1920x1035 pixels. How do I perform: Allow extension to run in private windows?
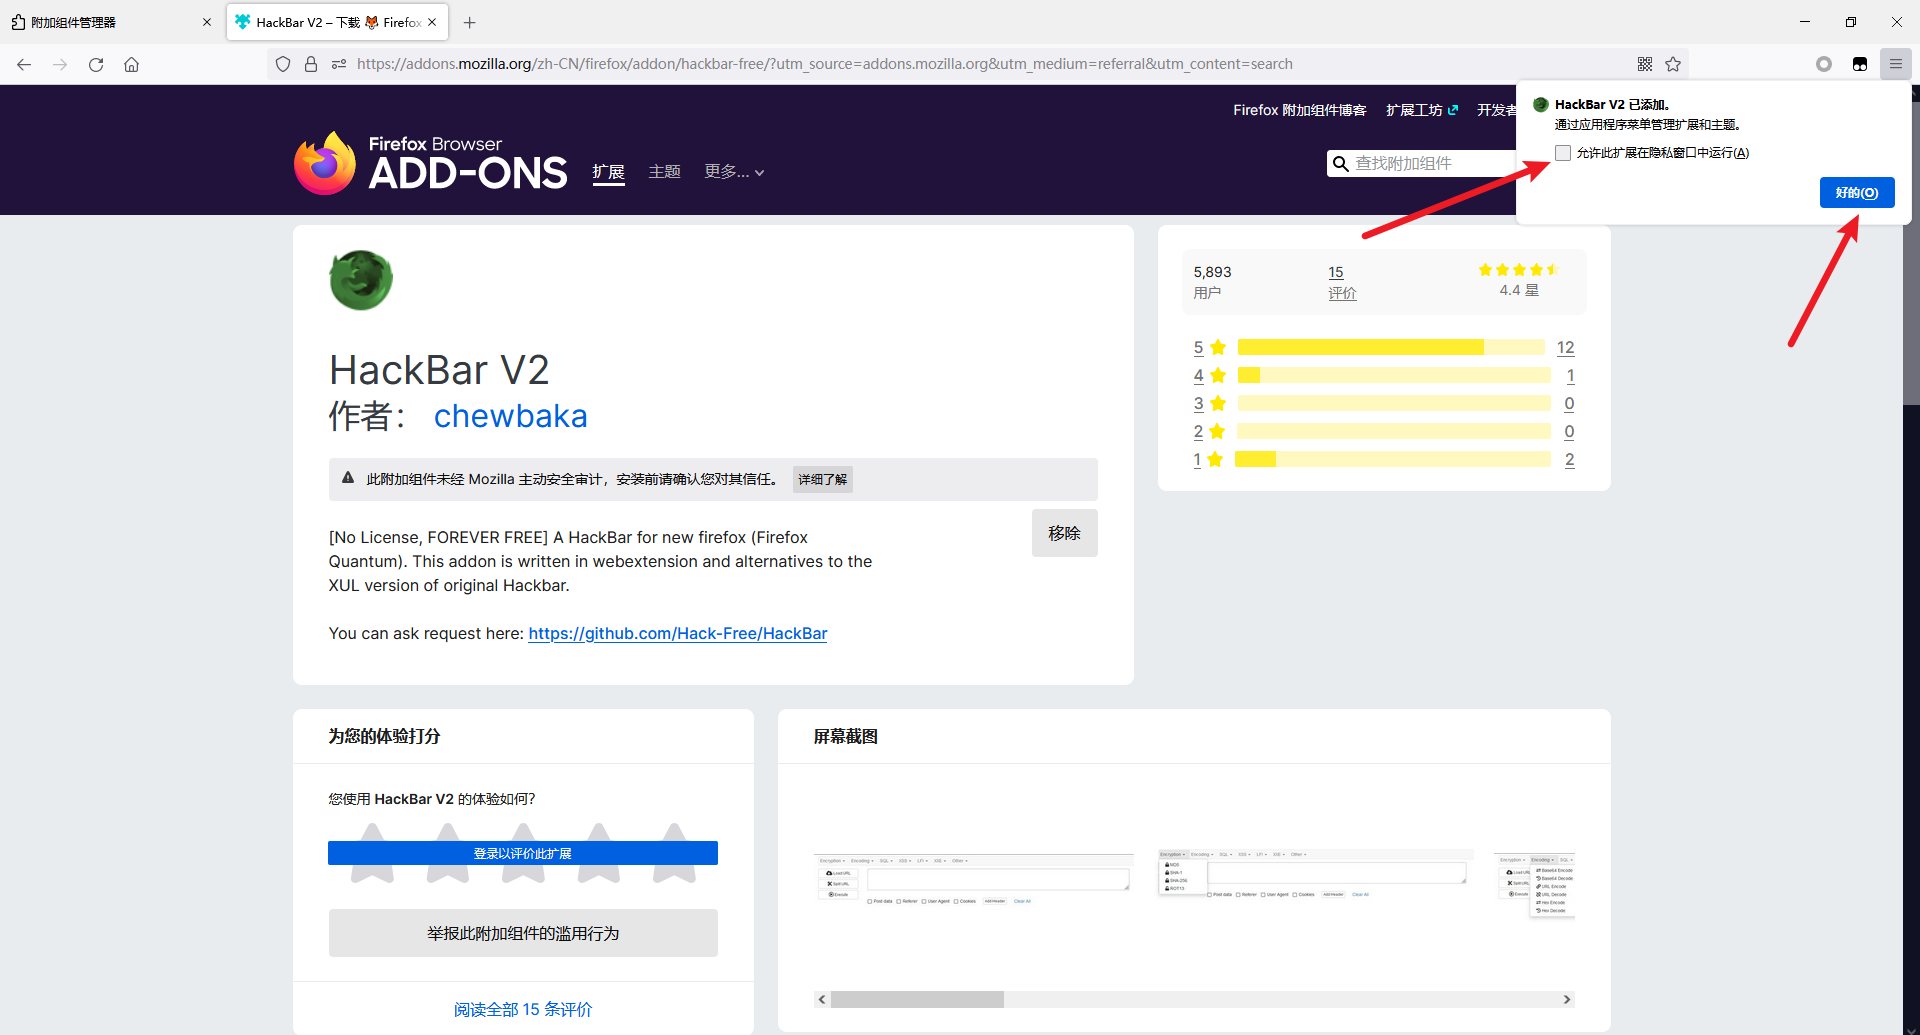point(1563,153)
